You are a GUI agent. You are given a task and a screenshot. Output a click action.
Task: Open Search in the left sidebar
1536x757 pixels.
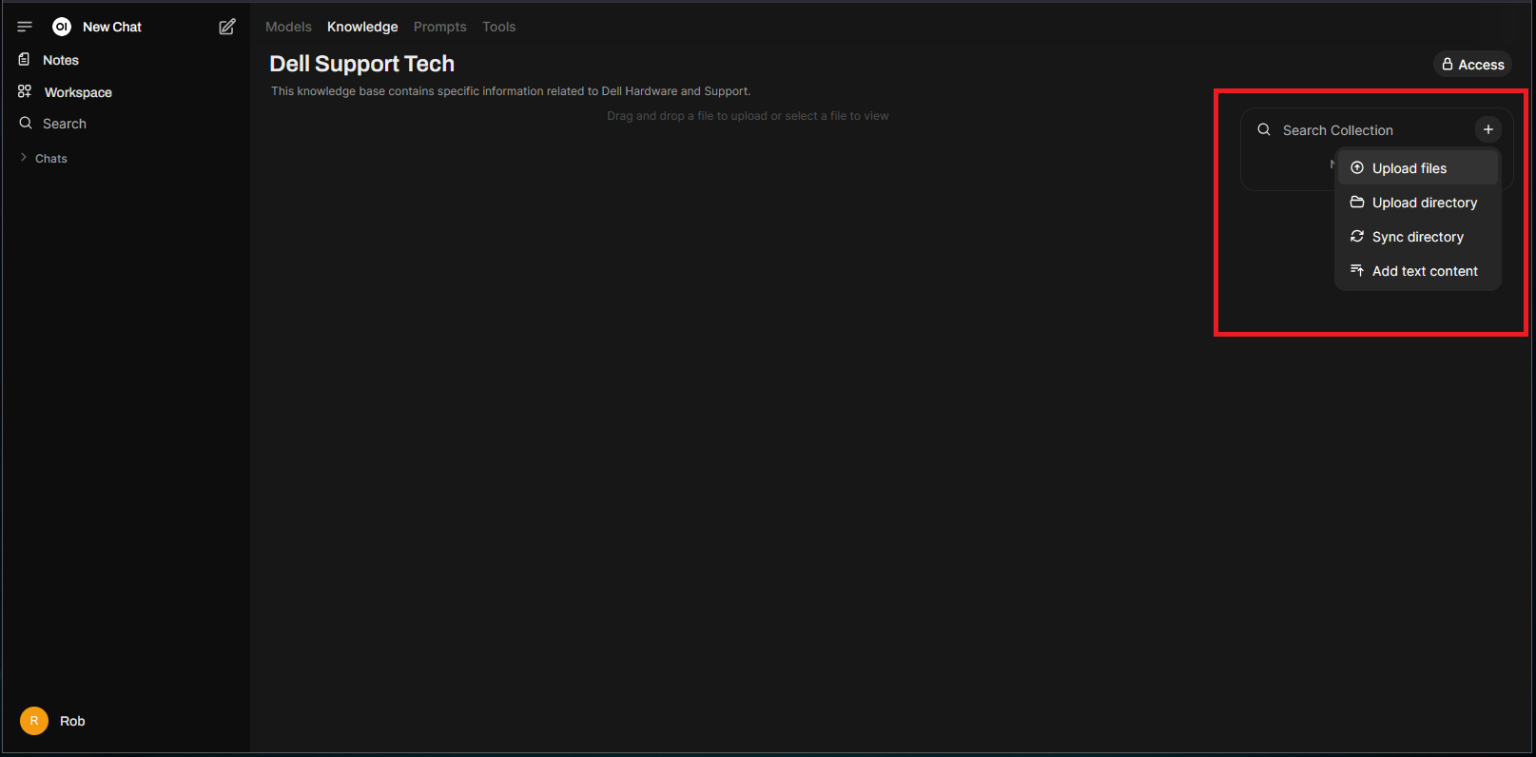pyautogui.click(x=64, y=124)
